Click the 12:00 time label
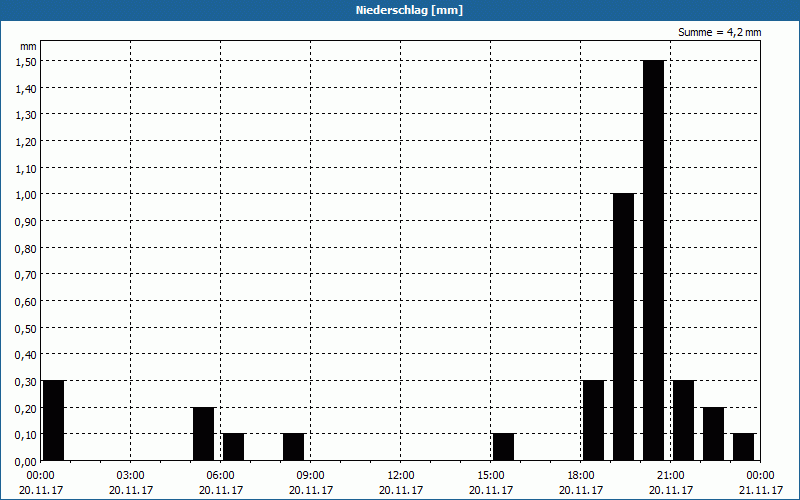This screenshot has width=800, height=500. pos(401,476)
